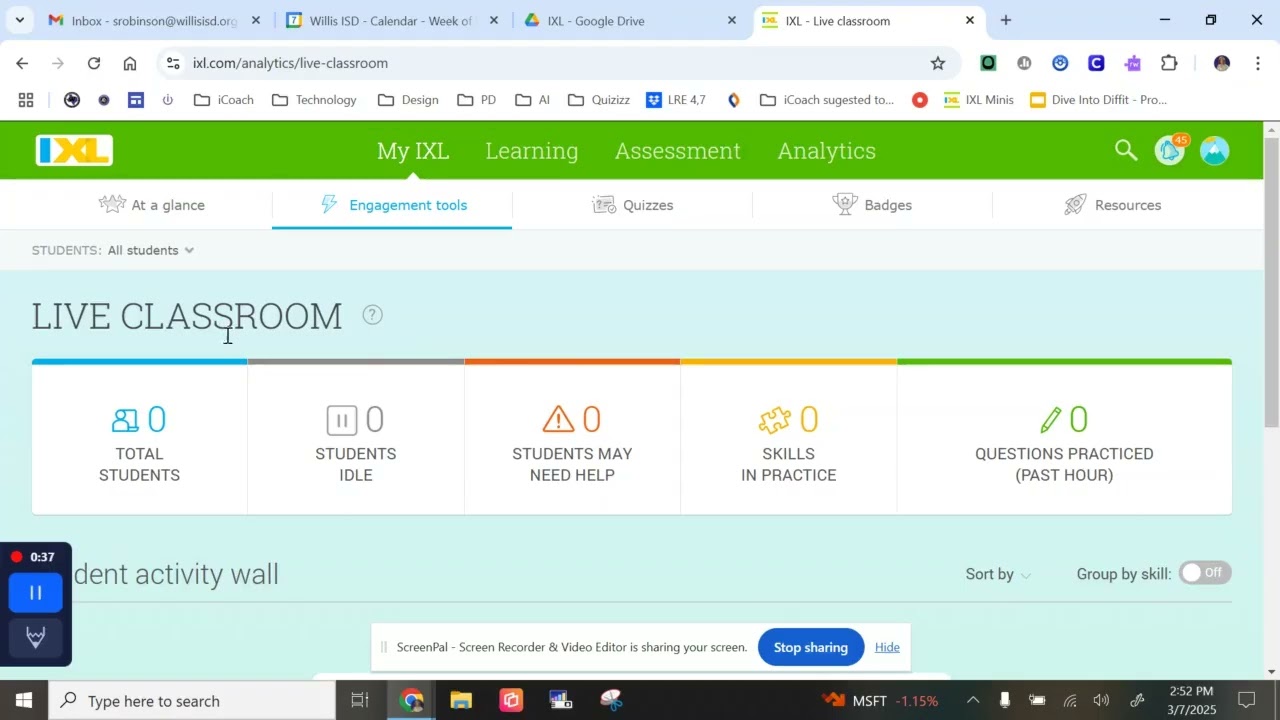The height and width of the screenshot is (720, 1280).
Task: Open the IXL search magnifier
Action: [1126, 150]
